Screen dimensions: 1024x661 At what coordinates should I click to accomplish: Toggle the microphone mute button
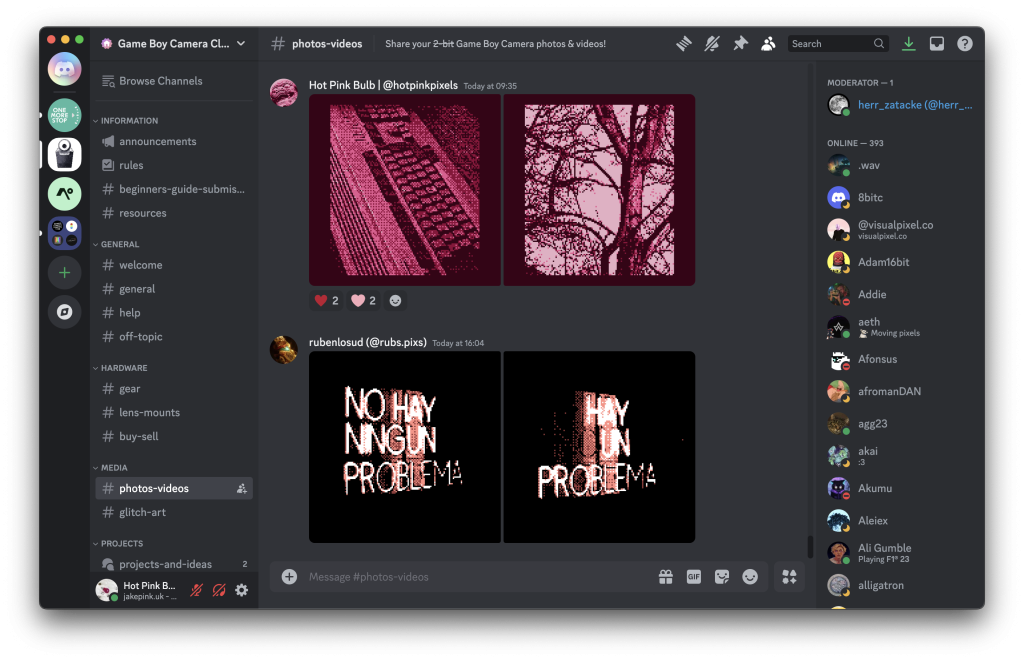tap(196, 591)
